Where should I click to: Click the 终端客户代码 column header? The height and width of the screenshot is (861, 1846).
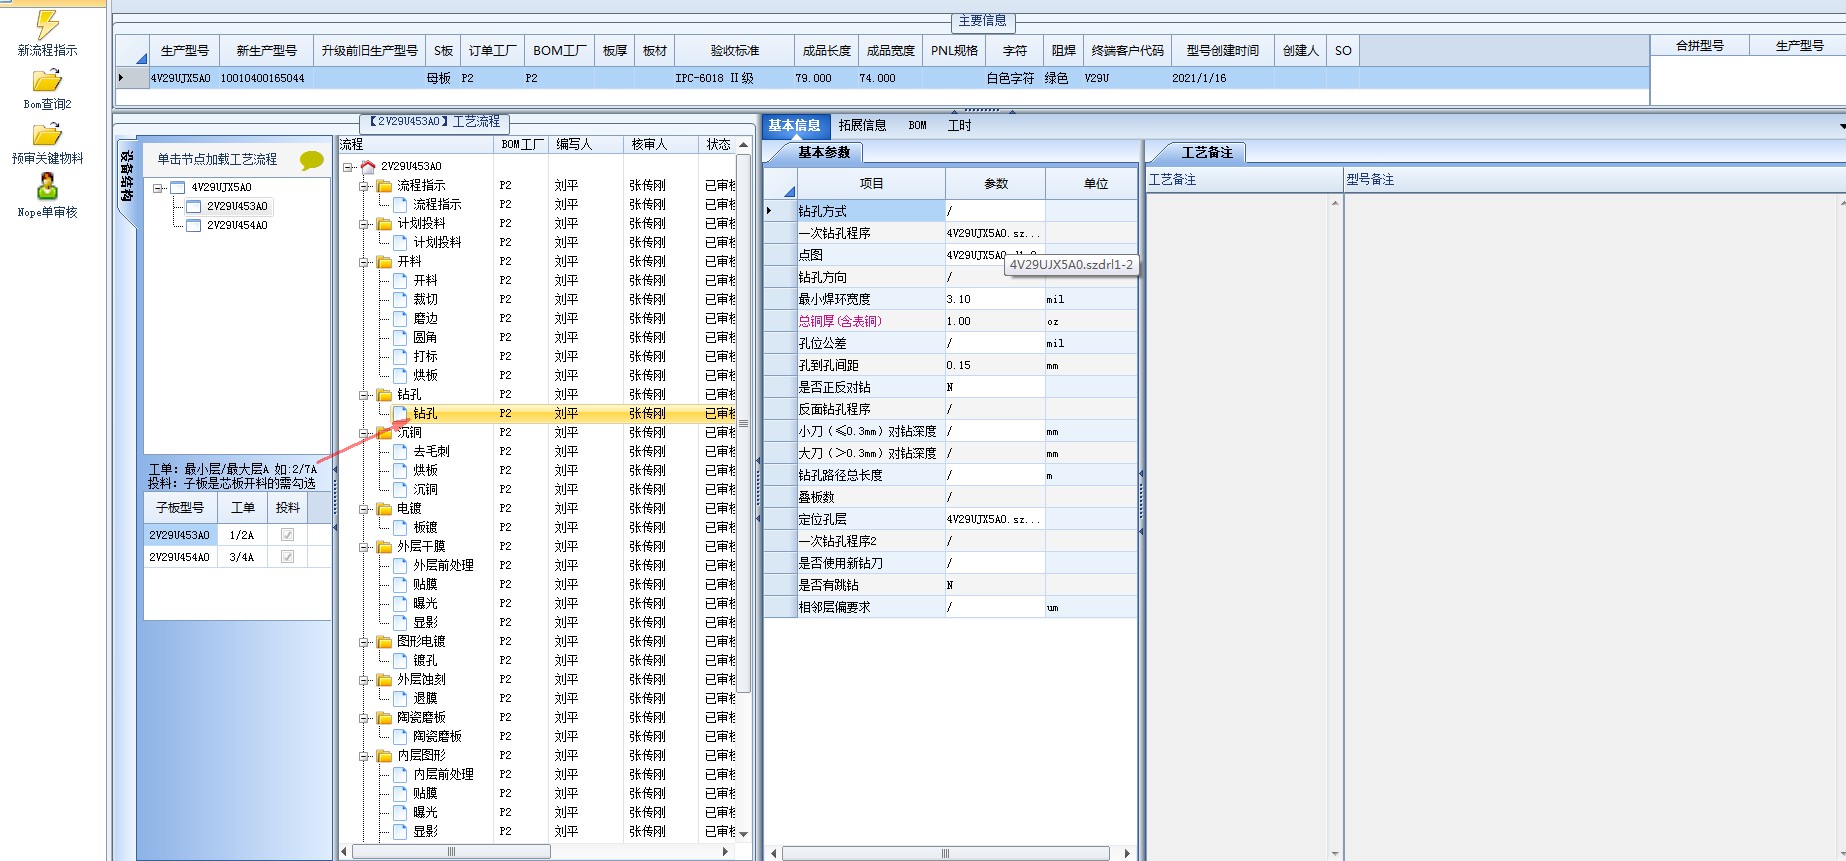(1128, 50)
